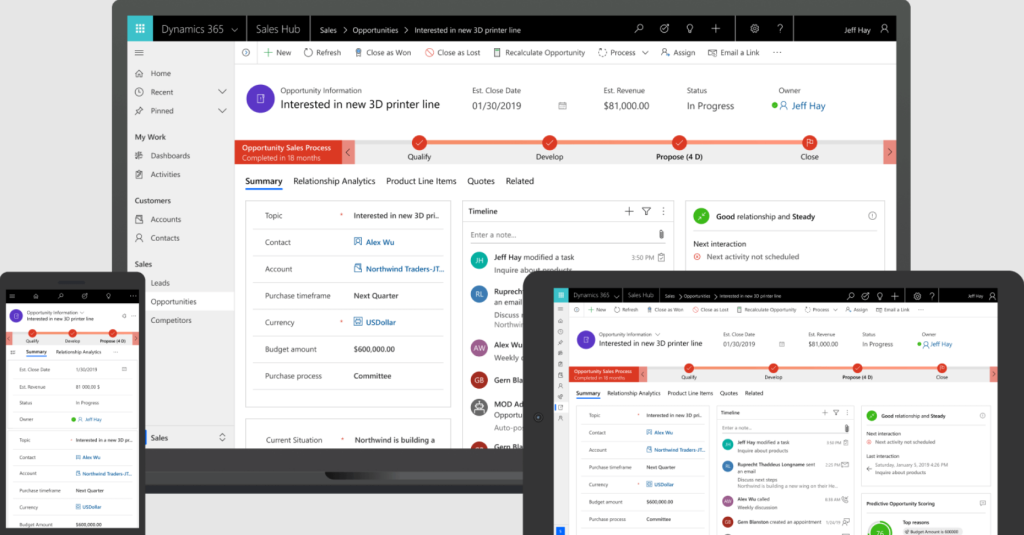Viewport: 1024px width, 535px height.
Task: Add a timeline entry with the plus icon, large monitor
Action: click(629, 211)
